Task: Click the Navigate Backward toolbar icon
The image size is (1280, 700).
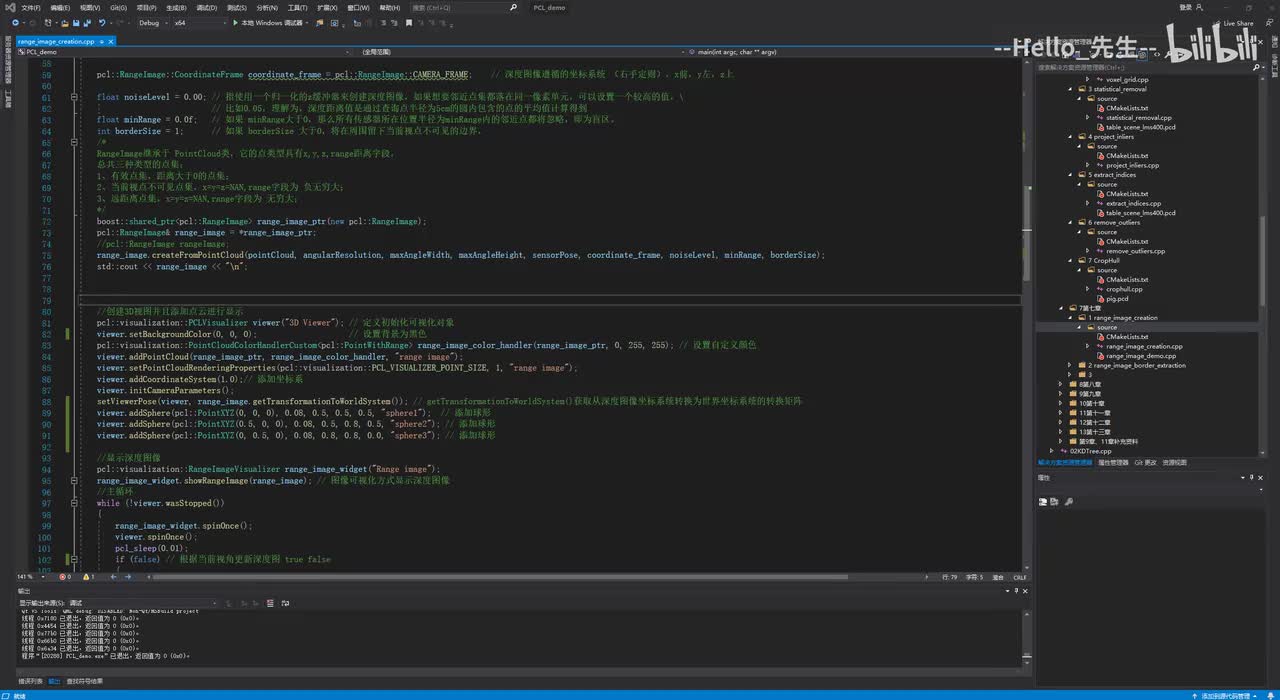Action: pyautogui.click(x=15, y=22)
